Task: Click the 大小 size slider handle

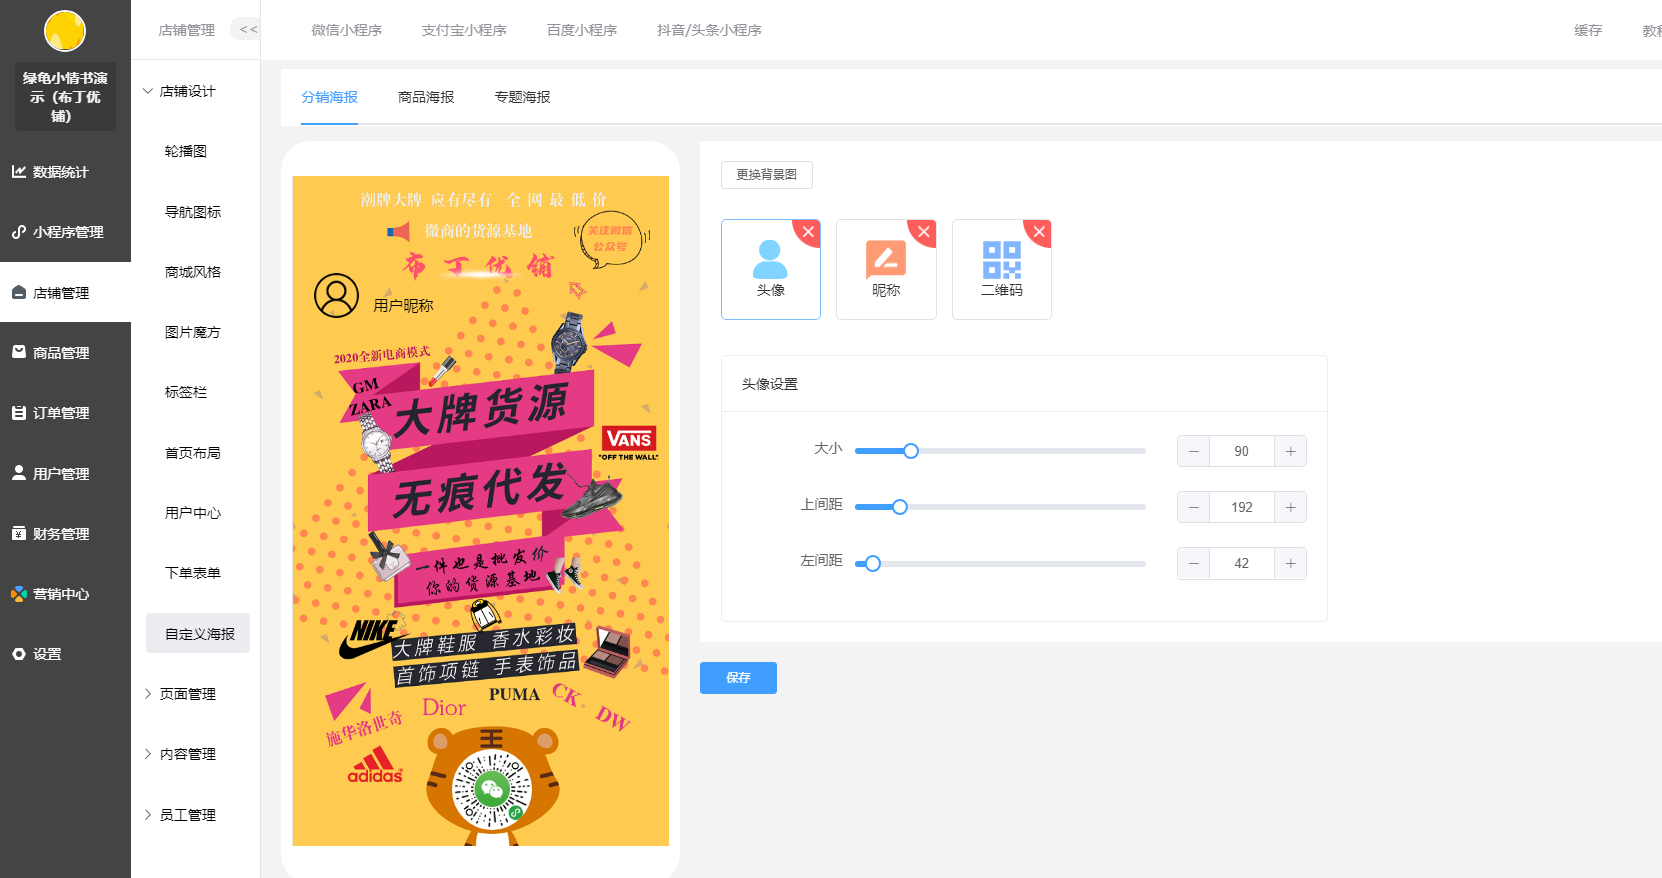Action: (x=911, y=451)
